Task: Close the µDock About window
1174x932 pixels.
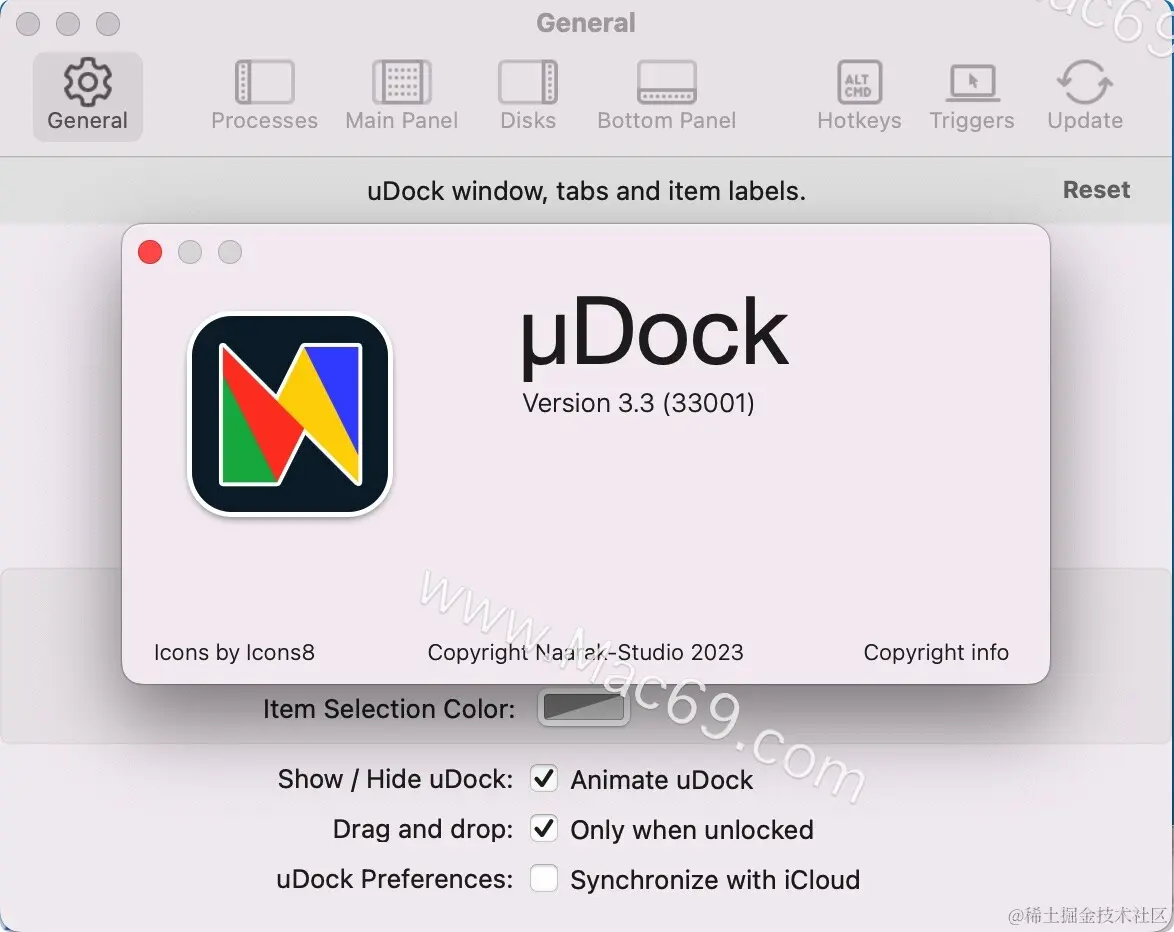Action: (x=150, y=252)
